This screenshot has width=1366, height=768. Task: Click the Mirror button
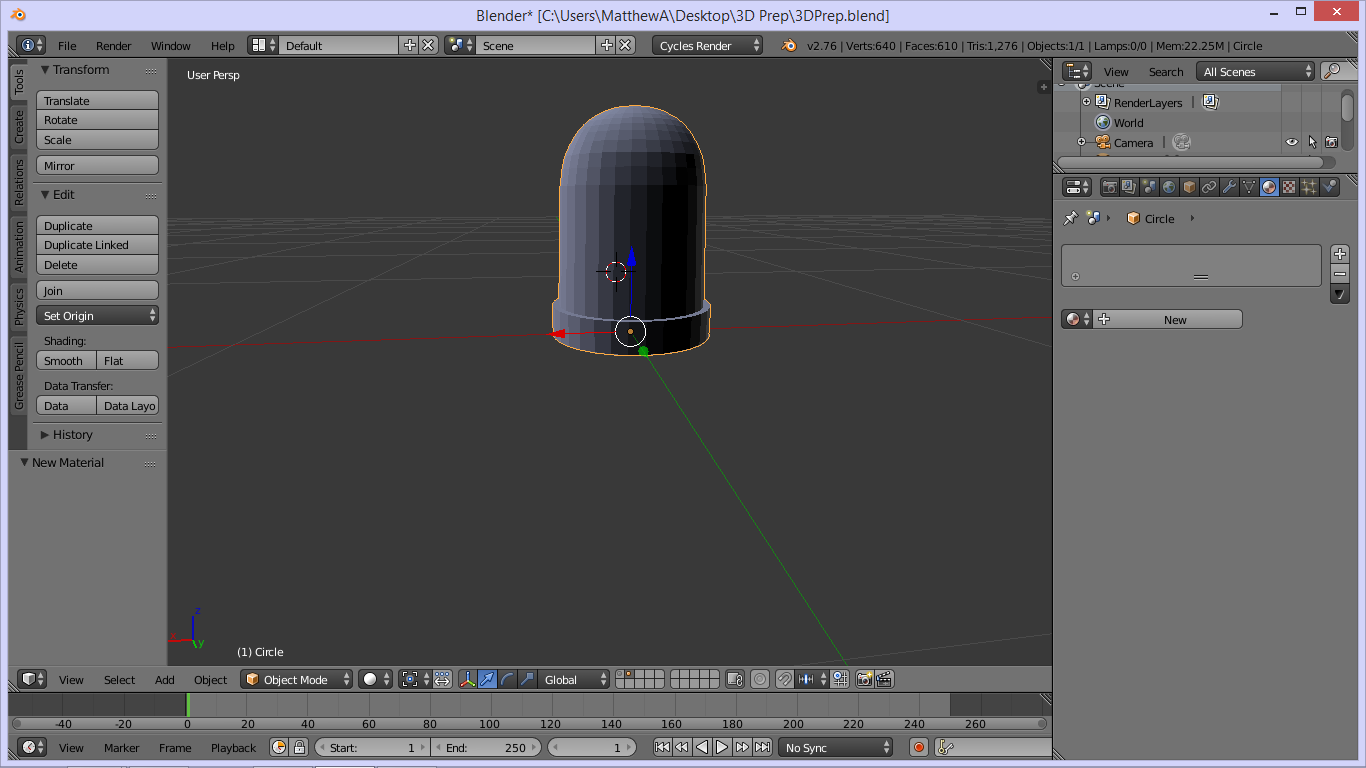pyautogui.click(x=98, y=165)
